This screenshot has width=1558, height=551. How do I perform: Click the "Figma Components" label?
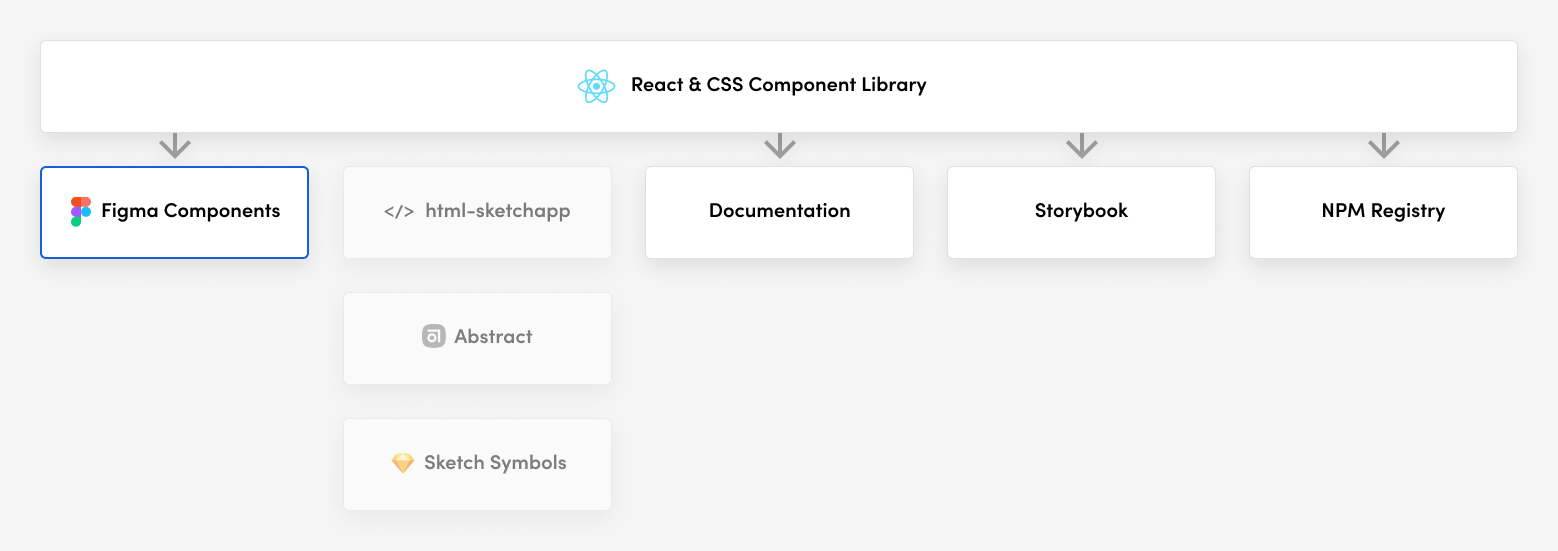[x=191, y=211]
